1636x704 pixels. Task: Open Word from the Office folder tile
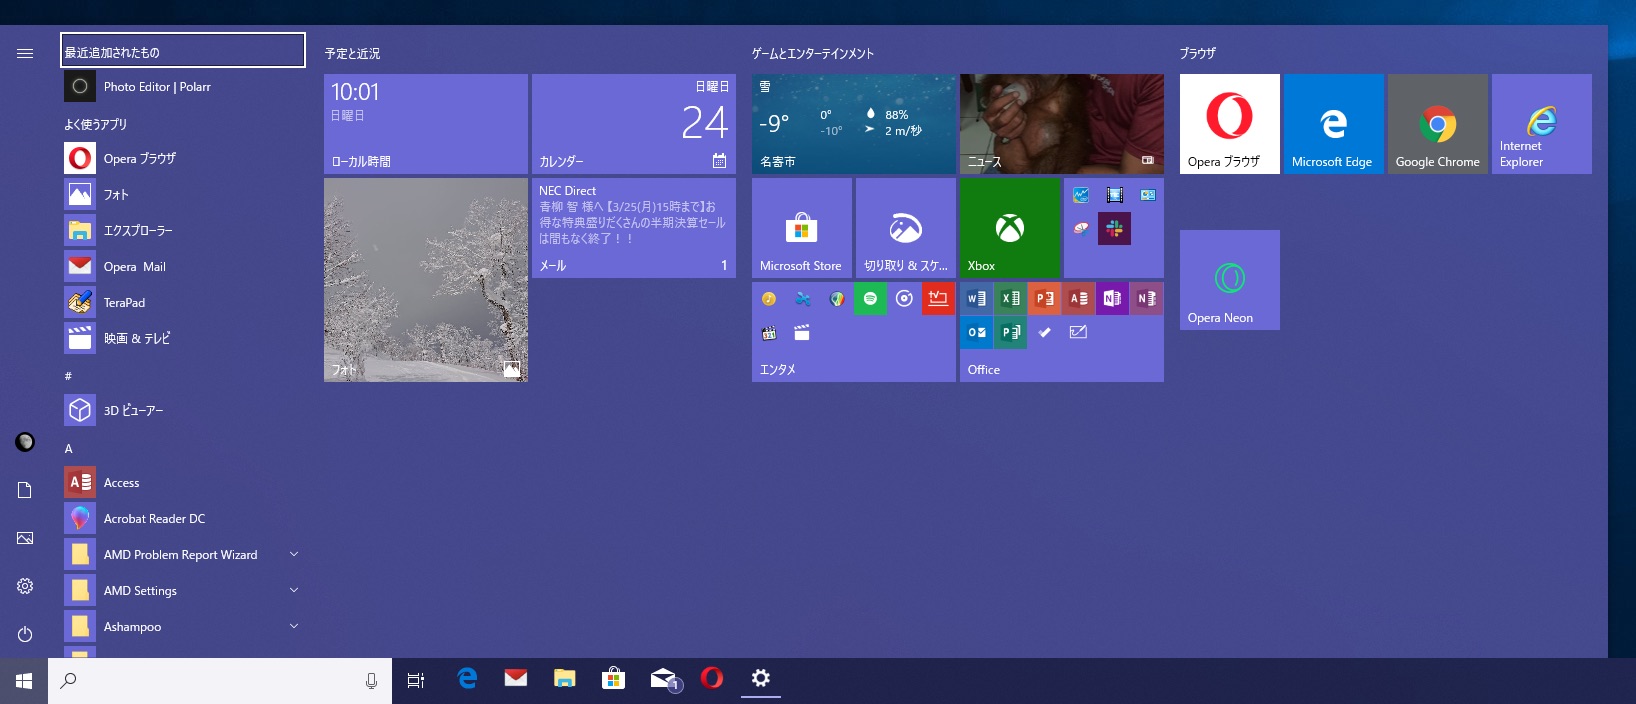pyautogui.click(x=976, y=298)
